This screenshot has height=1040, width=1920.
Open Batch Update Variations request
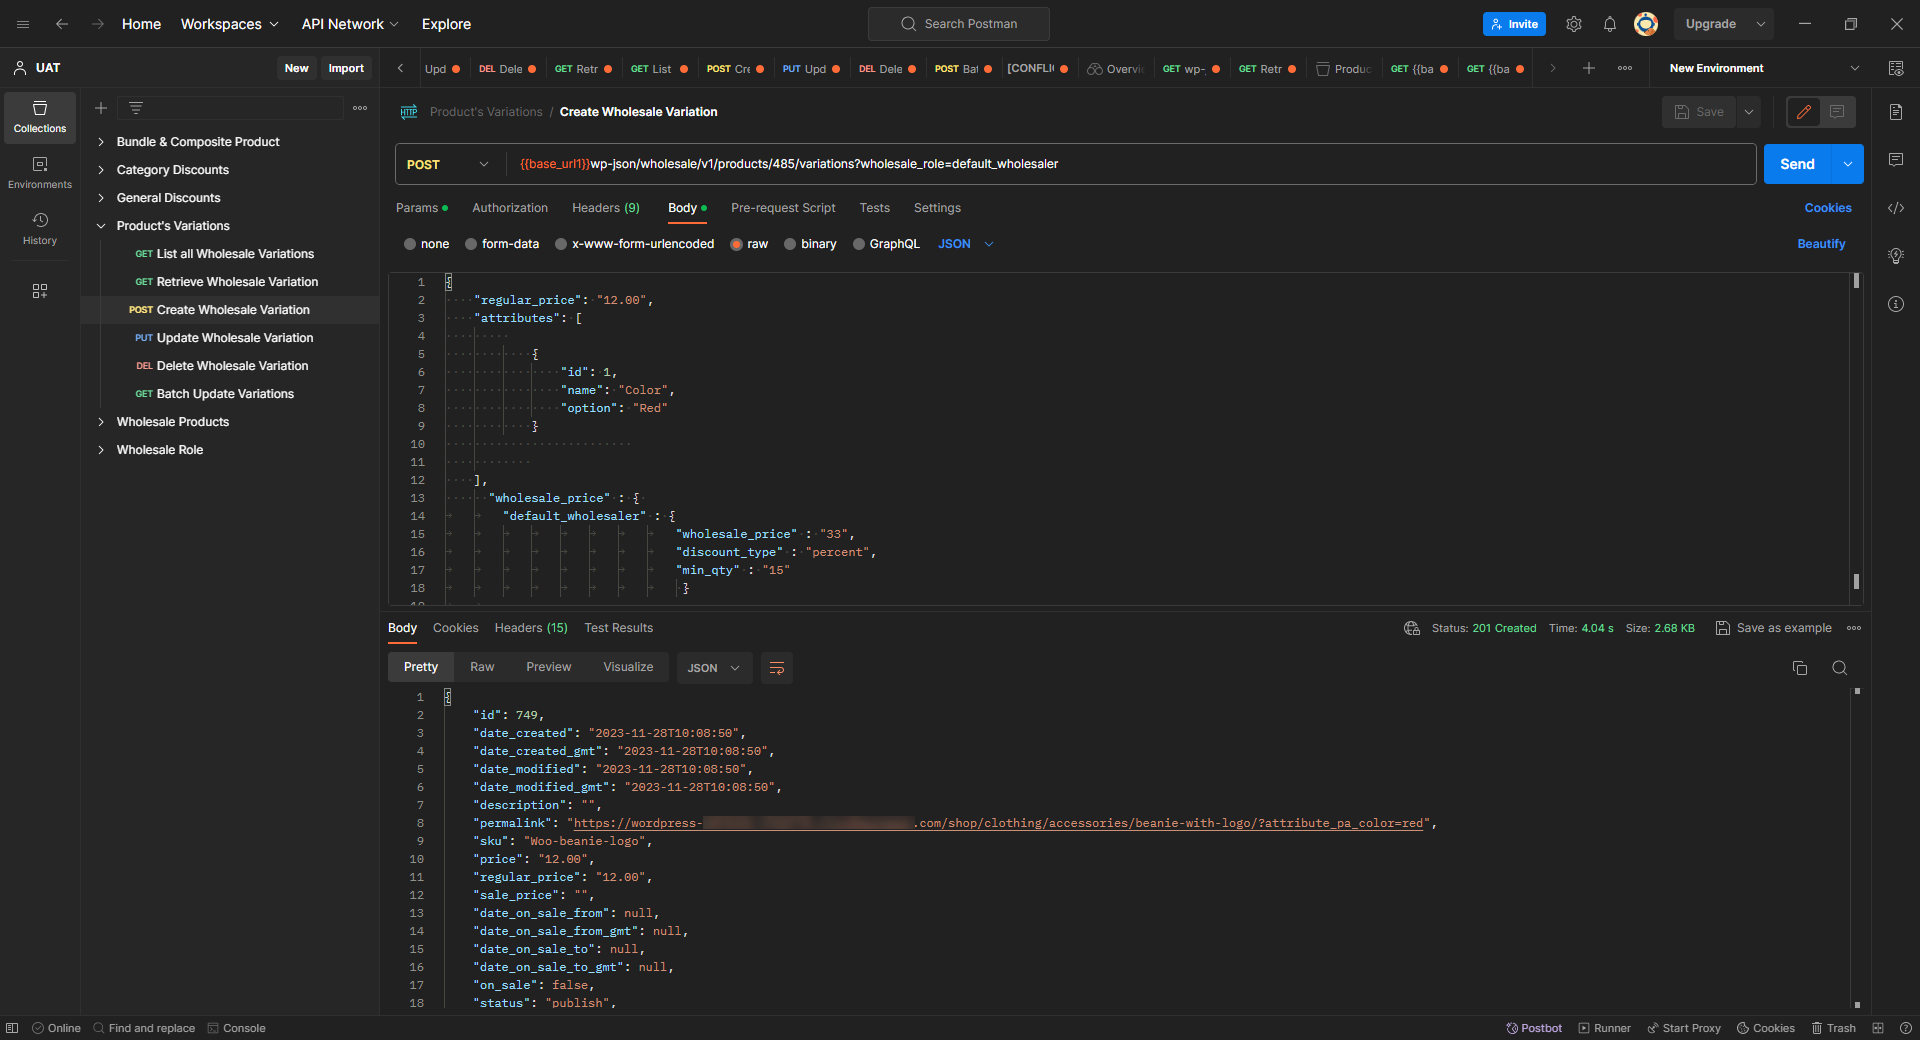224,394
